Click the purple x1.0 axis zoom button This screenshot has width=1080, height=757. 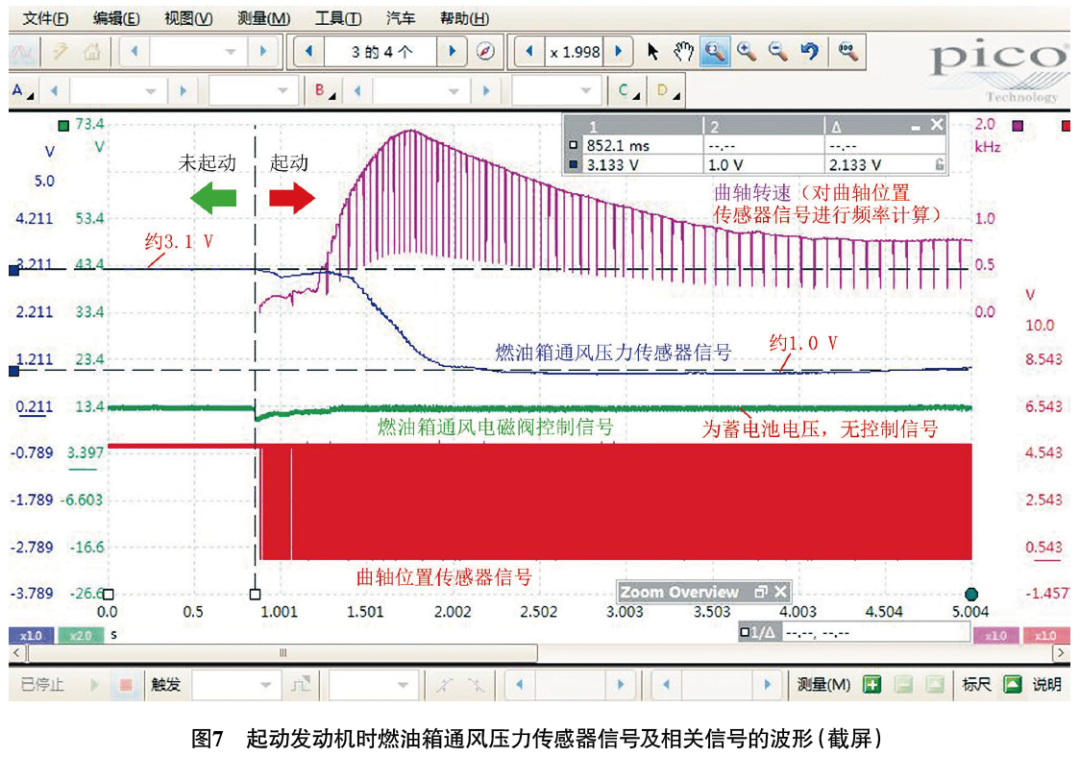[x=996, y=635]
